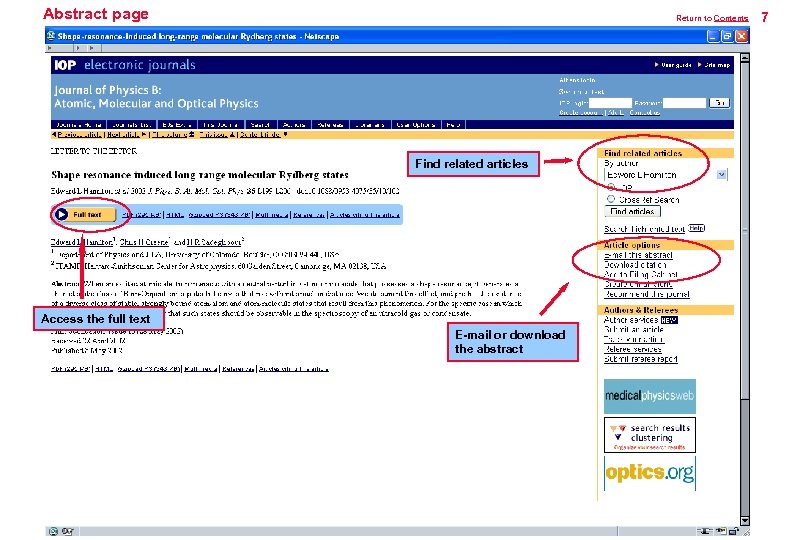Open Content finder in the yellow bar

click(260, 135)
